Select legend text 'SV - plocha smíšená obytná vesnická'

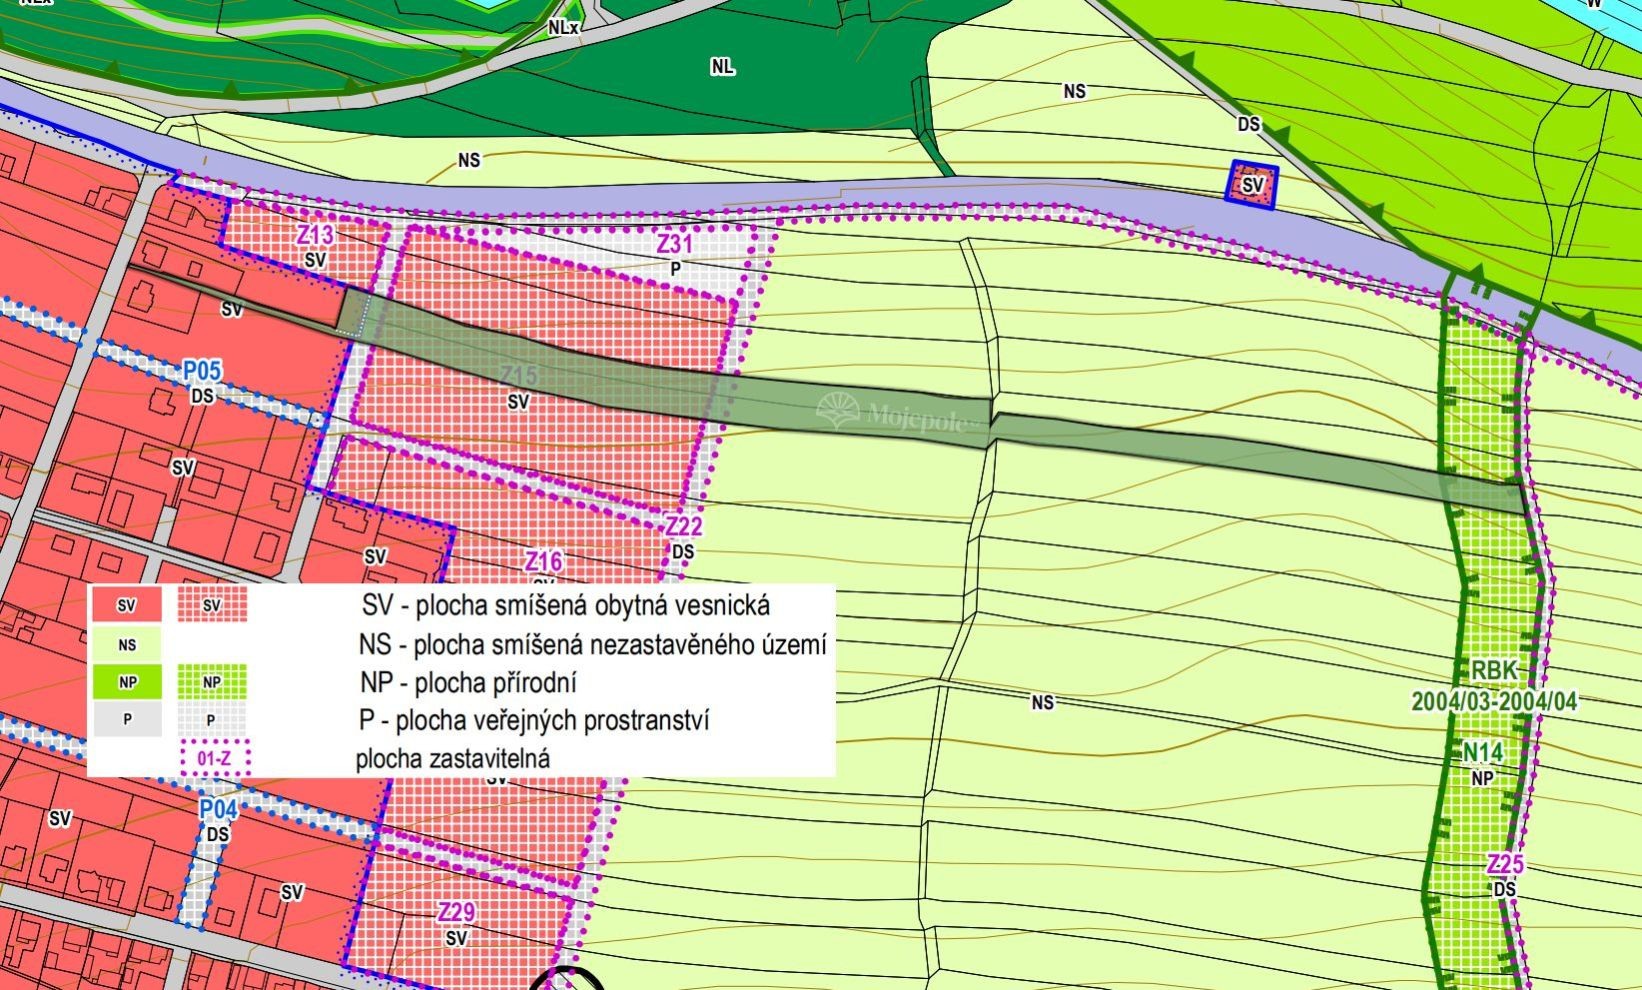[x=565, y=606]
